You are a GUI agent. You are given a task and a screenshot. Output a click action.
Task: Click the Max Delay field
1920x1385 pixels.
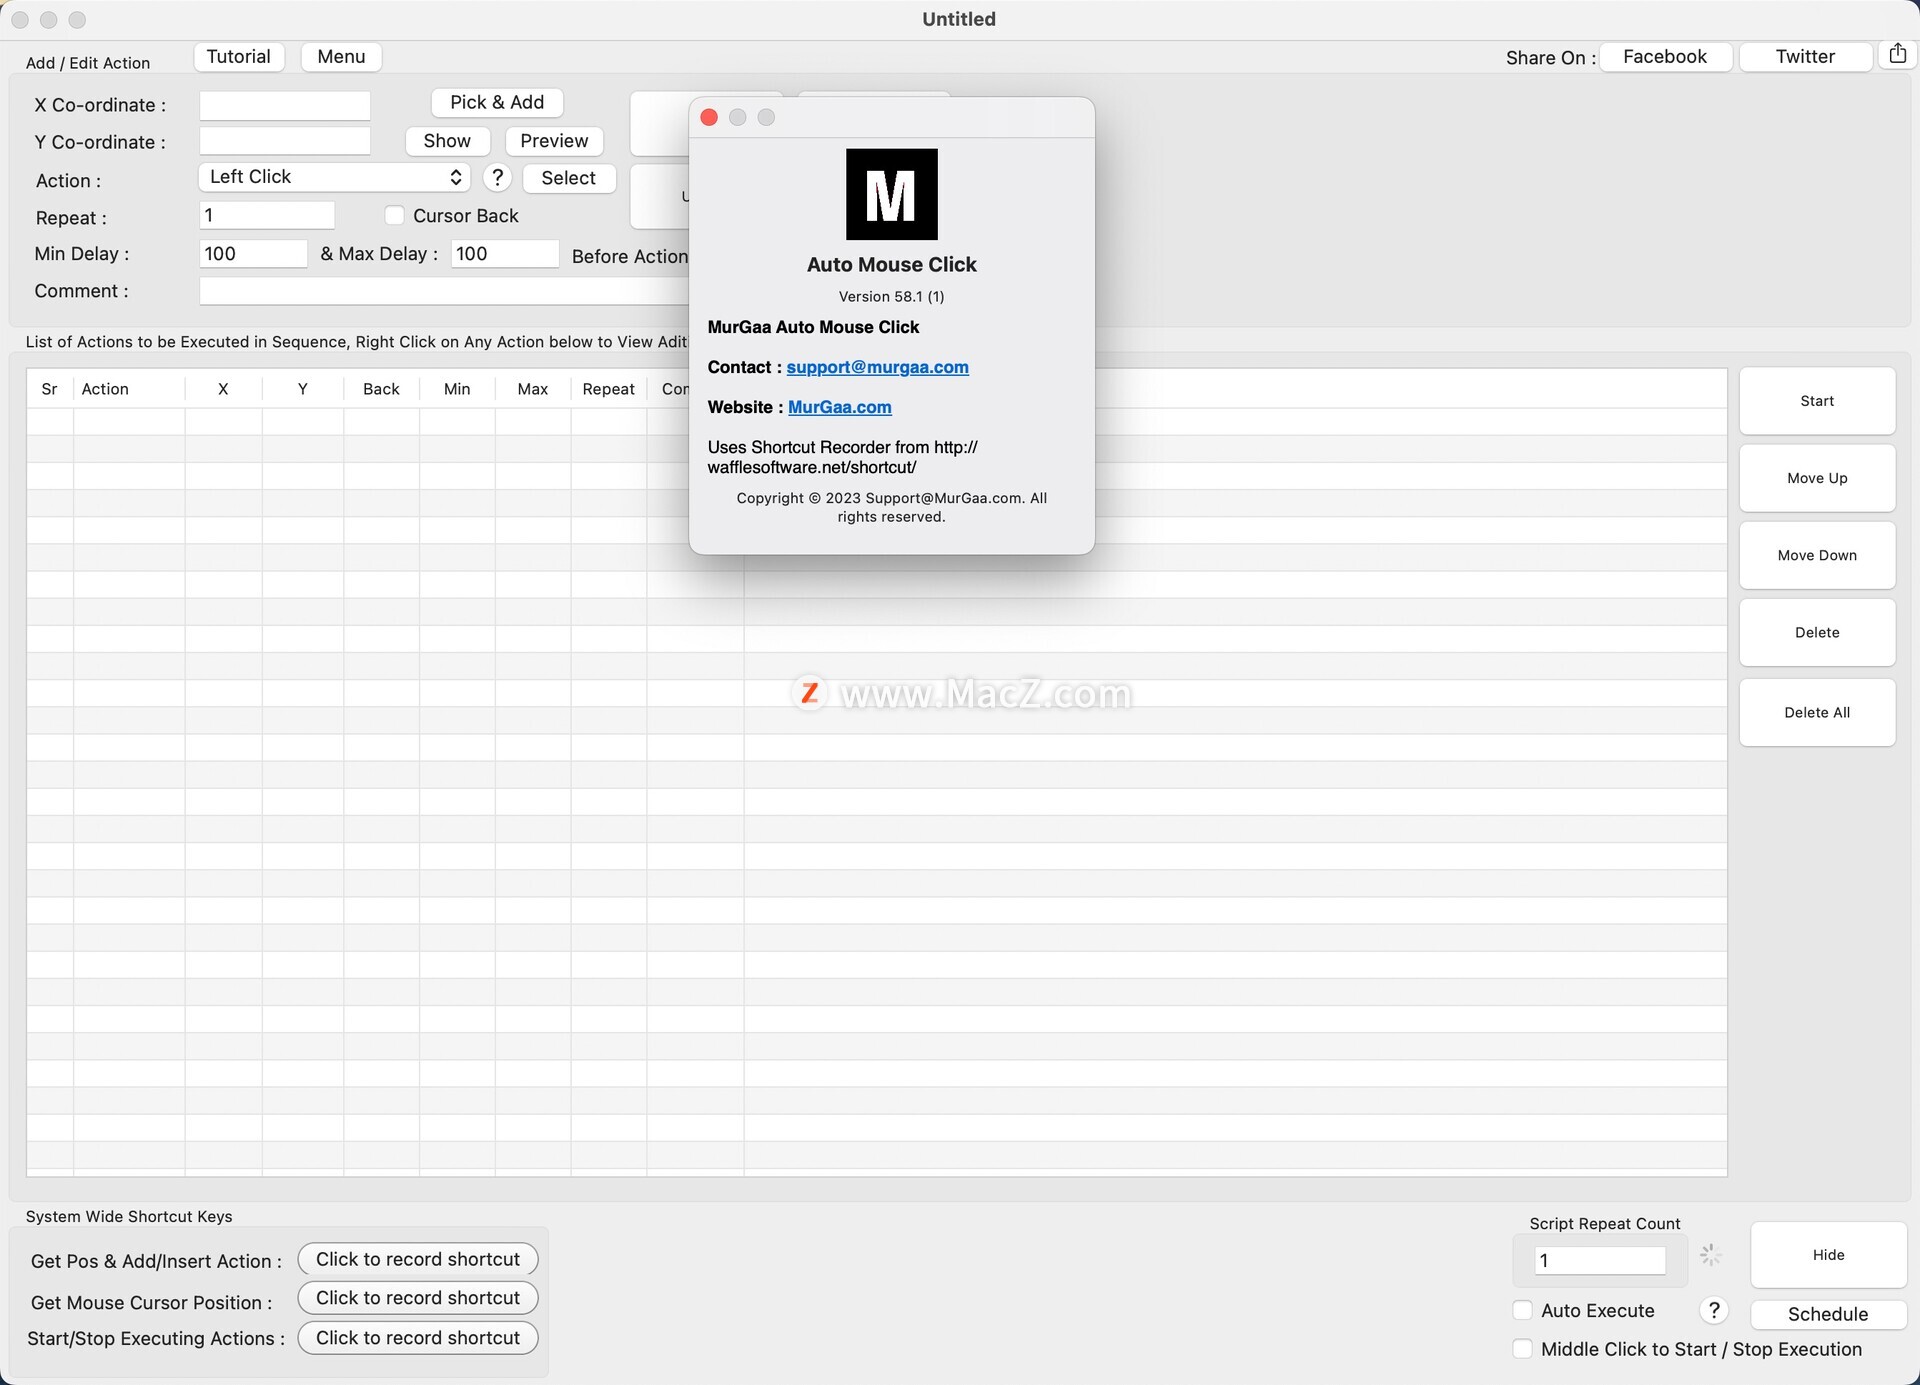[505, 254]
